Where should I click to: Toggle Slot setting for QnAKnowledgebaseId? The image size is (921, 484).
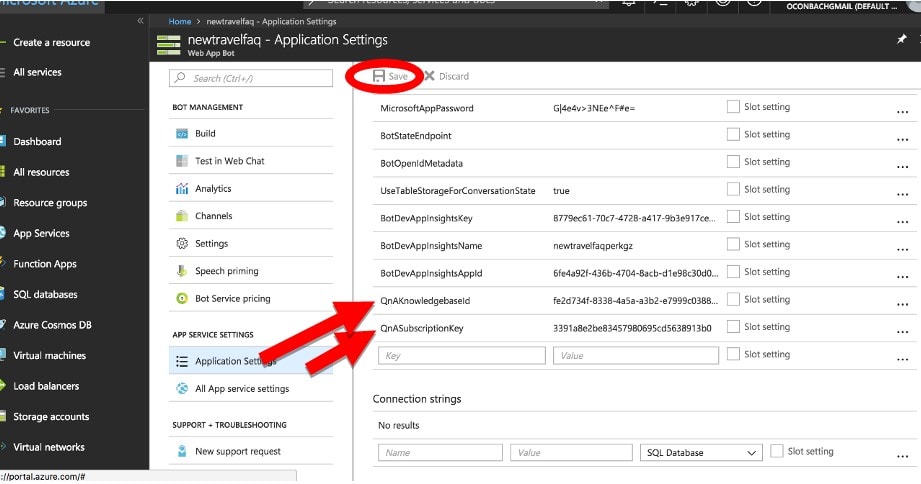[733, 299]
